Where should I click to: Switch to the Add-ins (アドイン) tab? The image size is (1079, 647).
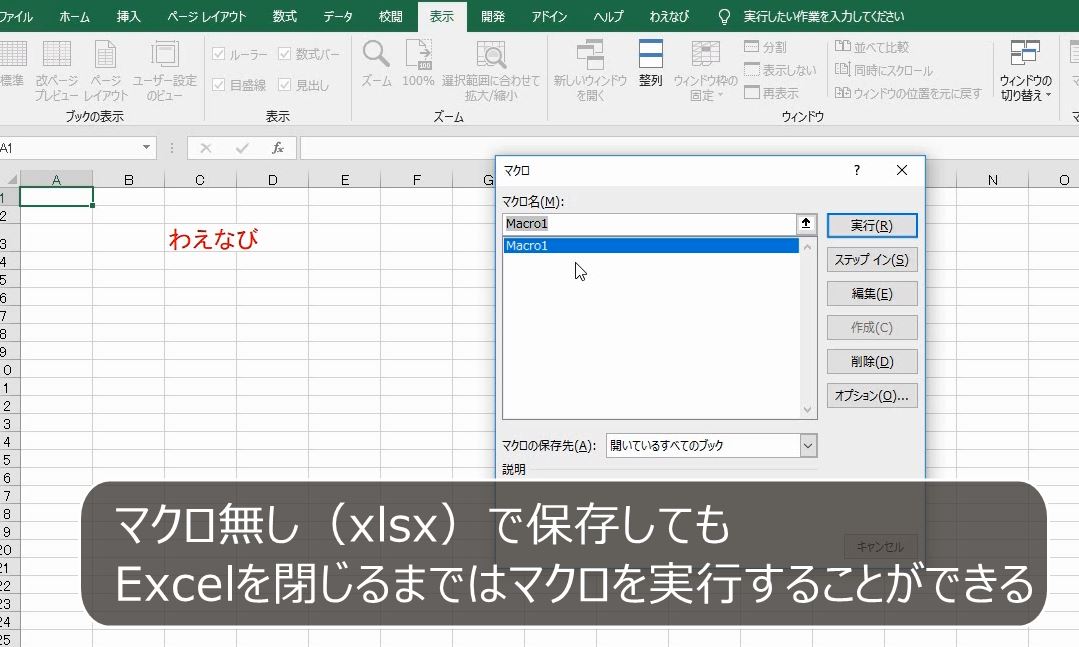pos(549,16)
